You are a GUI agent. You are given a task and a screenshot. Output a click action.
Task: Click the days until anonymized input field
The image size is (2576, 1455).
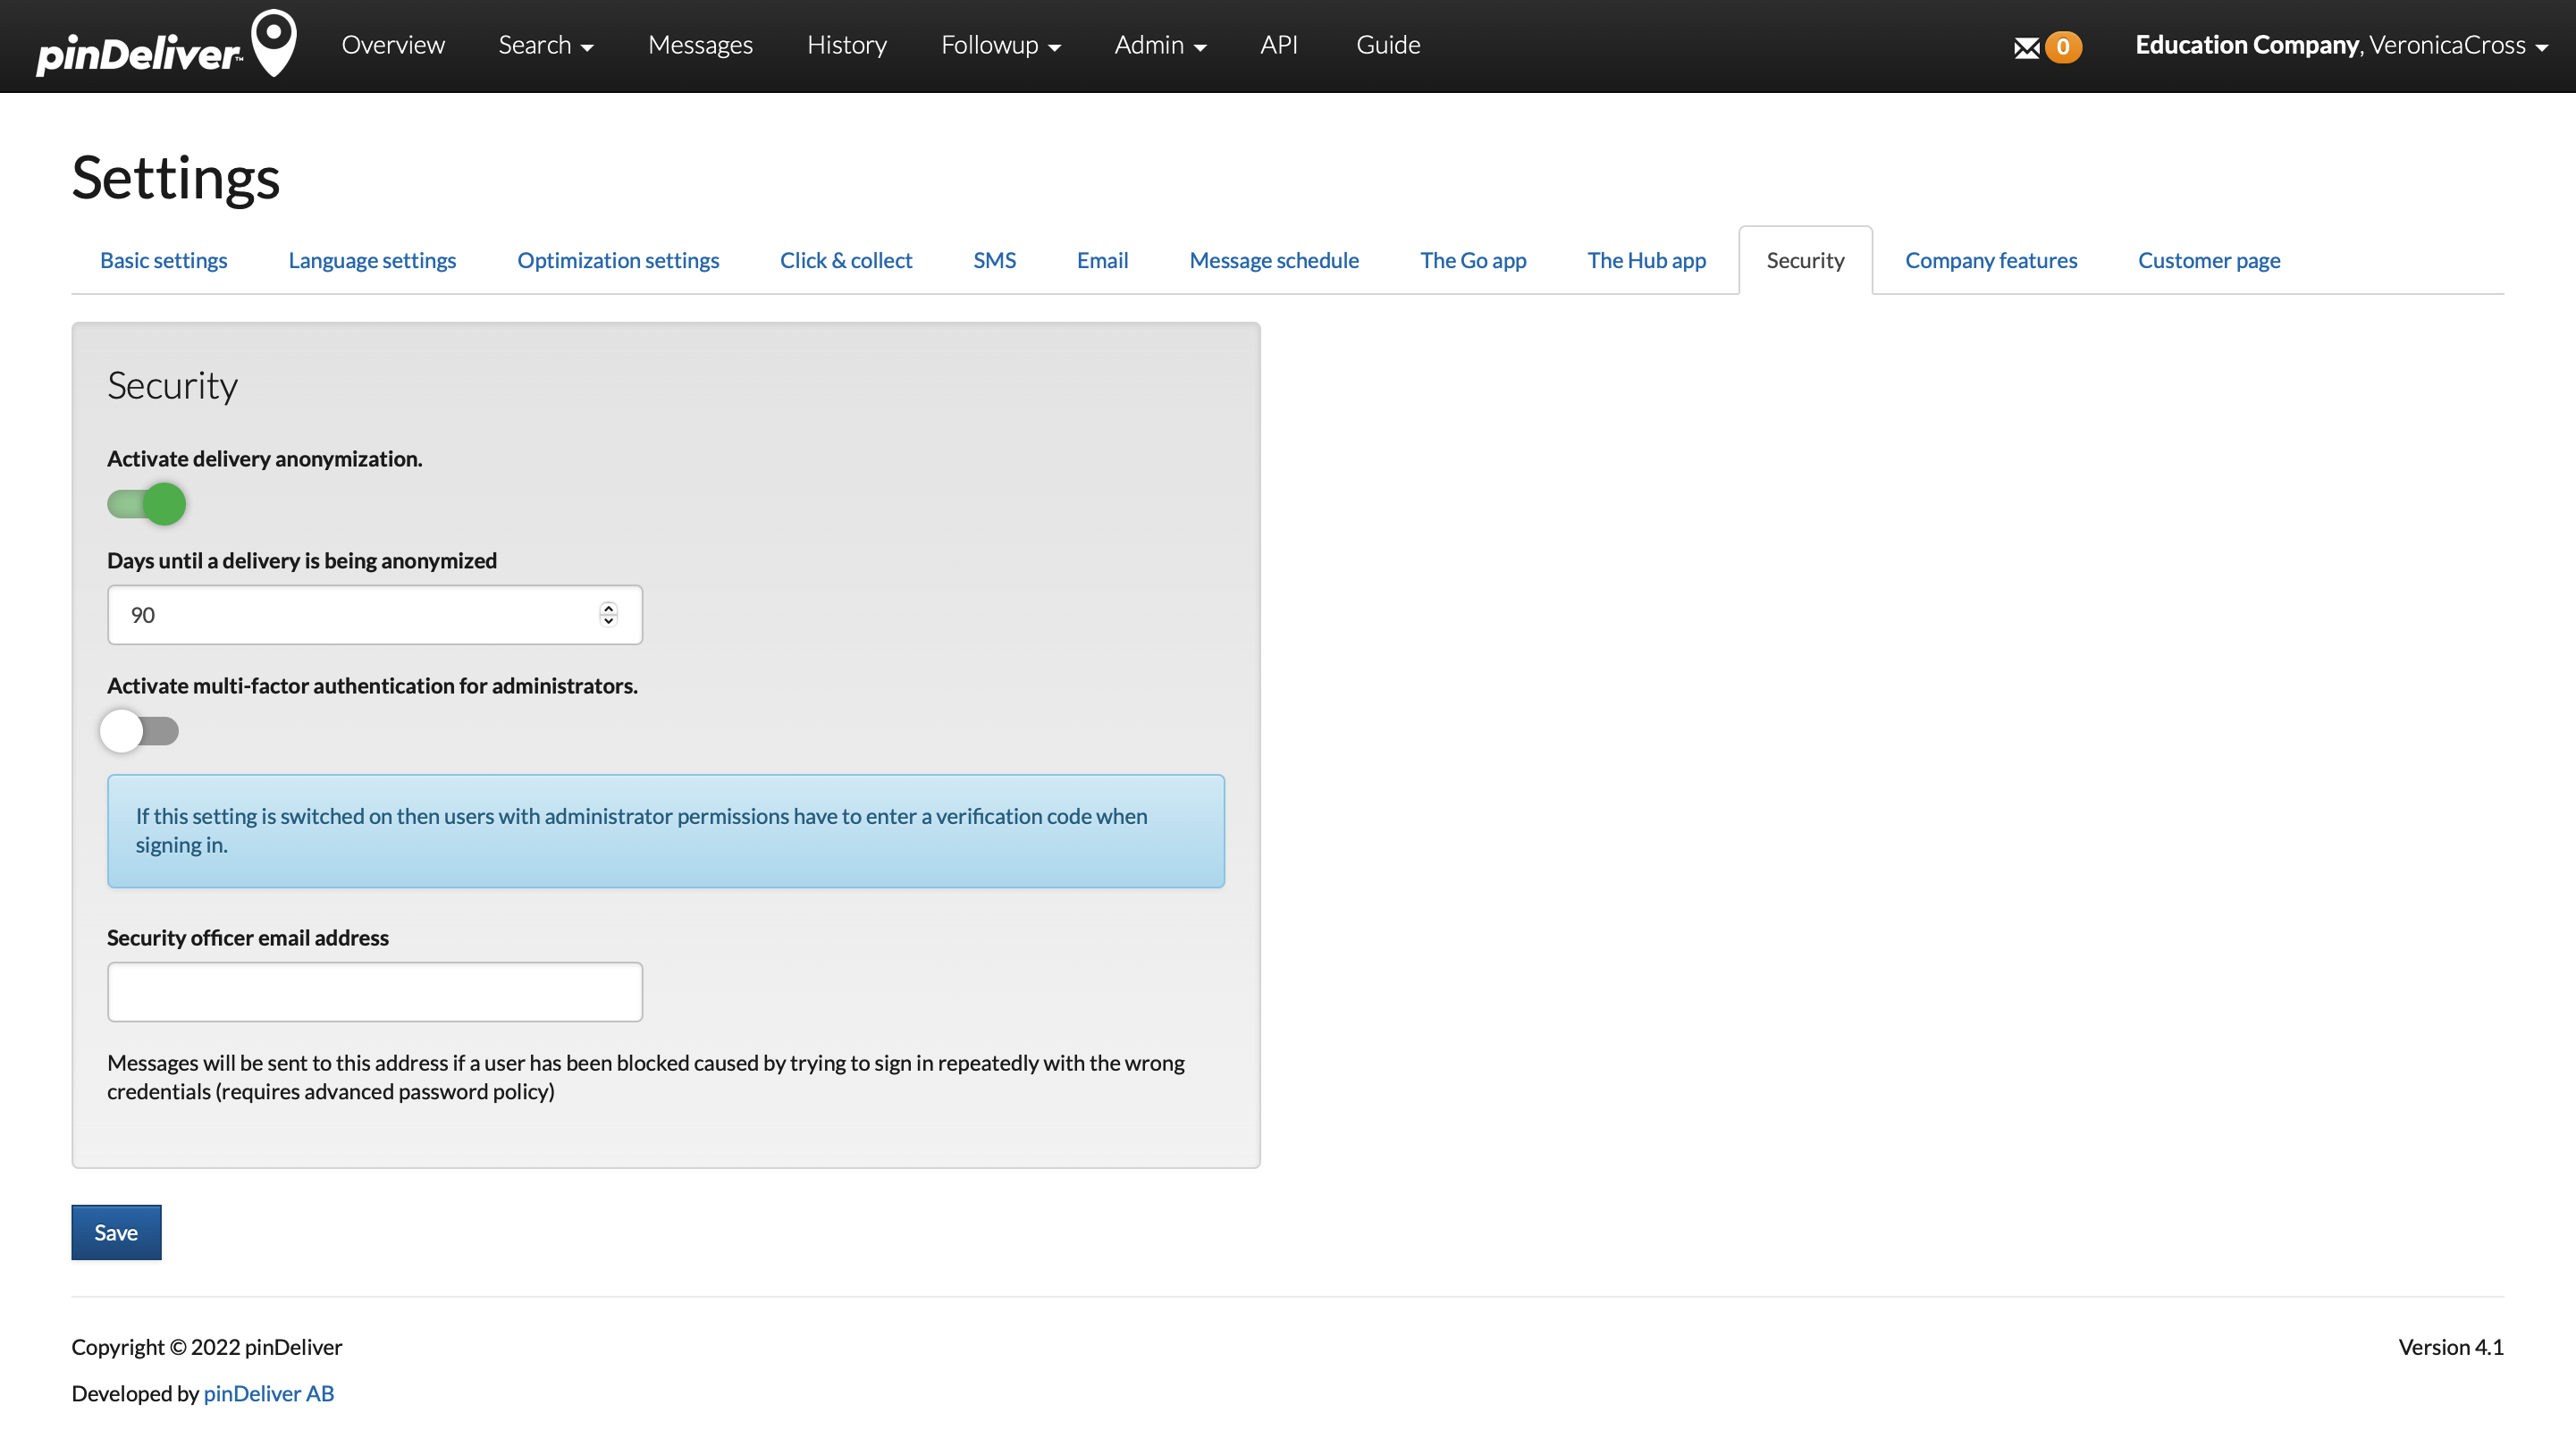pyautogui.click(x=375, y=614)
